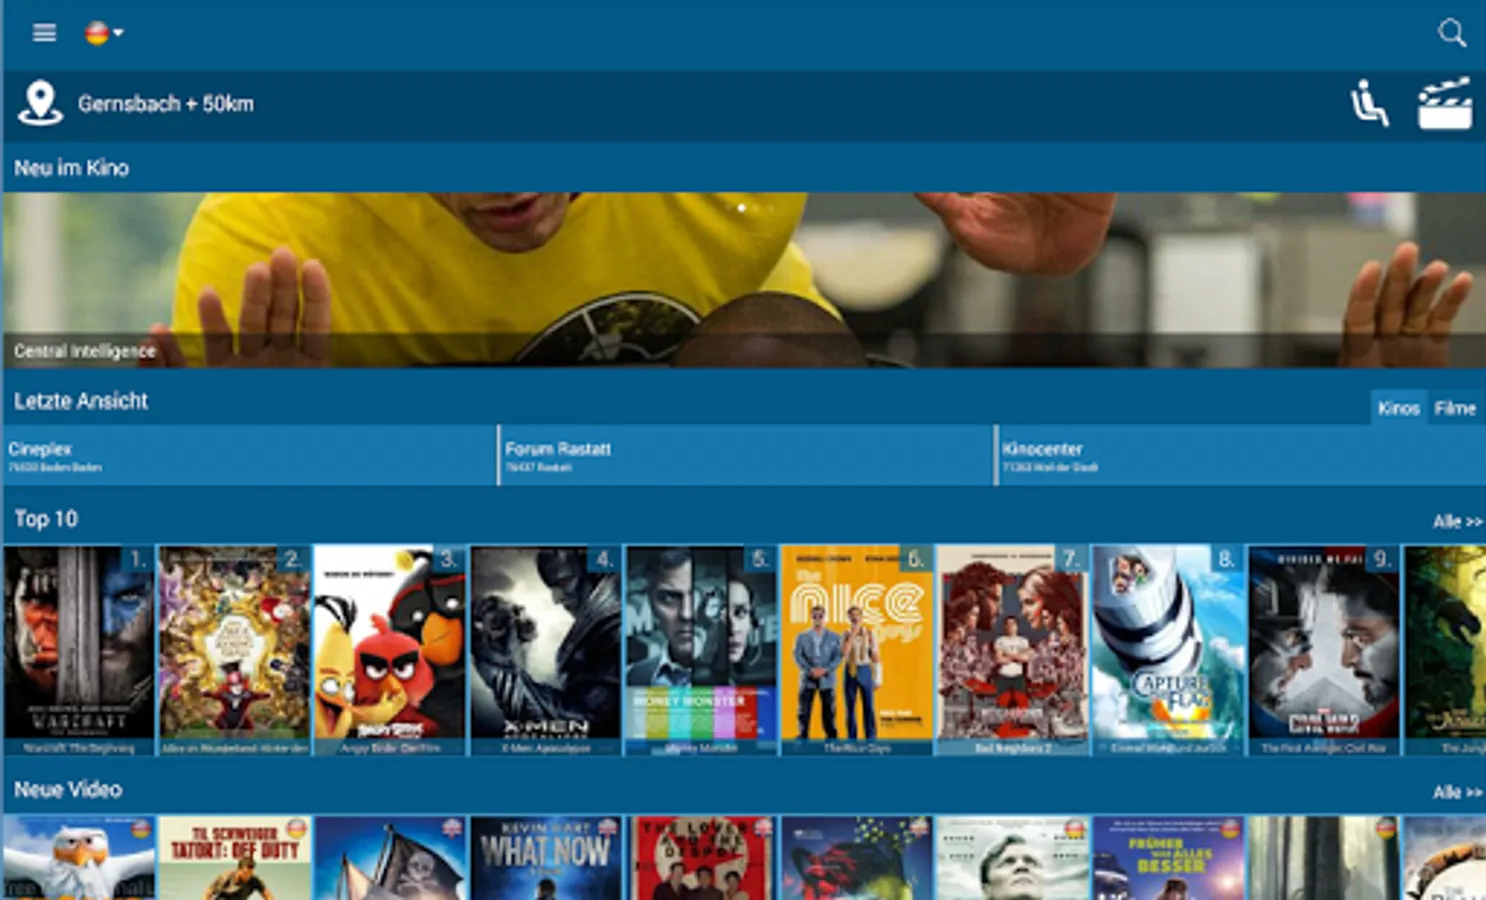The width and height of the screenshot is (1486, 900).
Task: Open the Angry Birds poster ranked 3
Action: coord(389,650)
